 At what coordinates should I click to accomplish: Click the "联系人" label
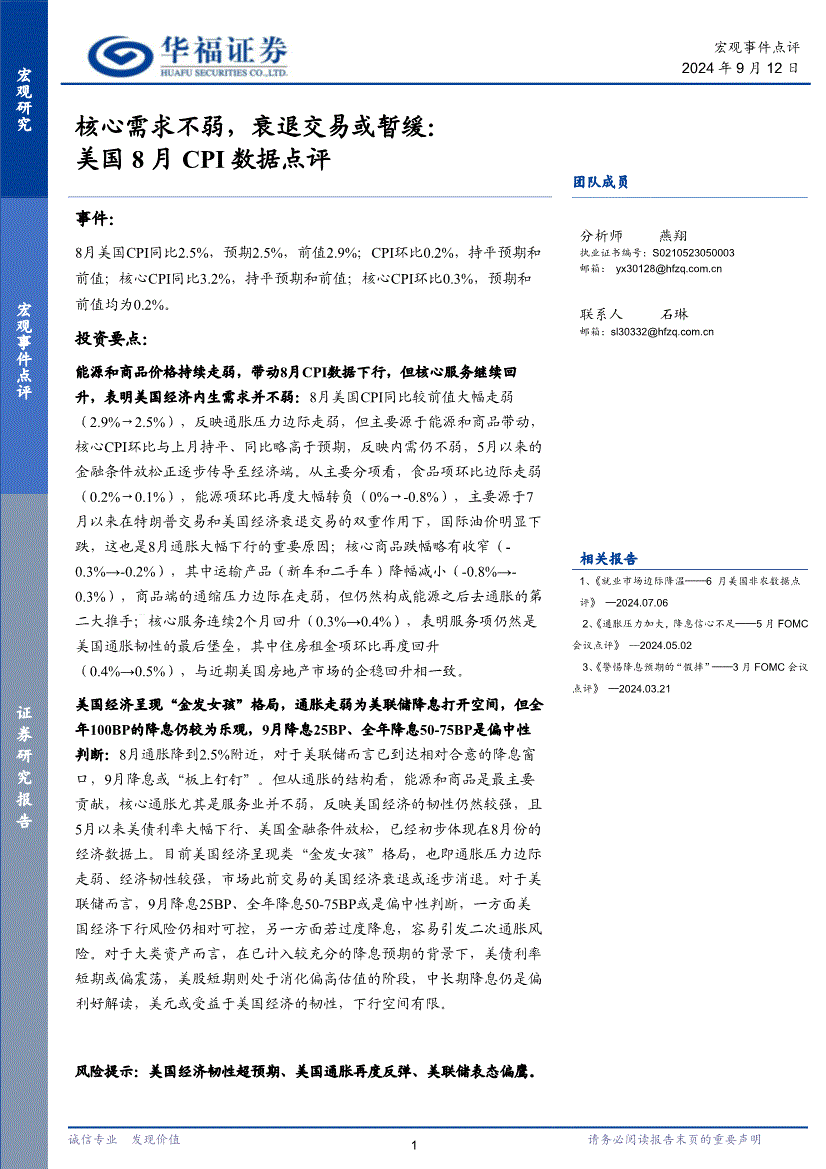[602, 314]
